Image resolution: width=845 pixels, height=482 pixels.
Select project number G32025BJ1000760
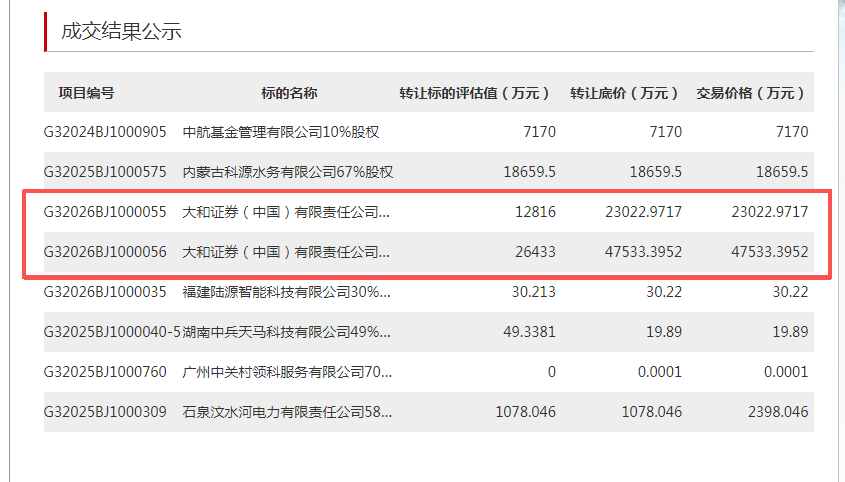pyautogui.click(x=105, y=371)
